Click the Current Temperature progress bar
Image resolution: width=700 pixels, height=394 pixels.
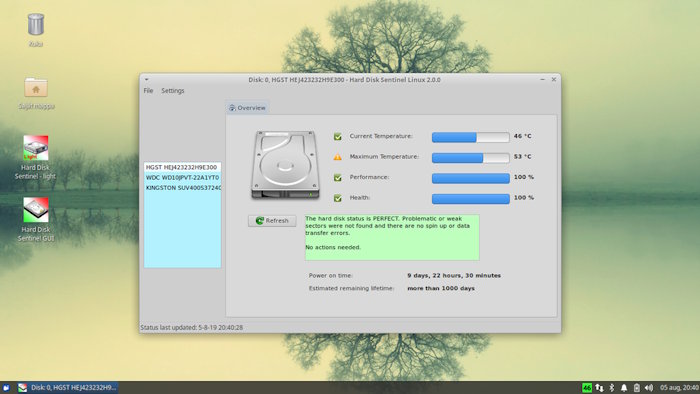[471, 137]
